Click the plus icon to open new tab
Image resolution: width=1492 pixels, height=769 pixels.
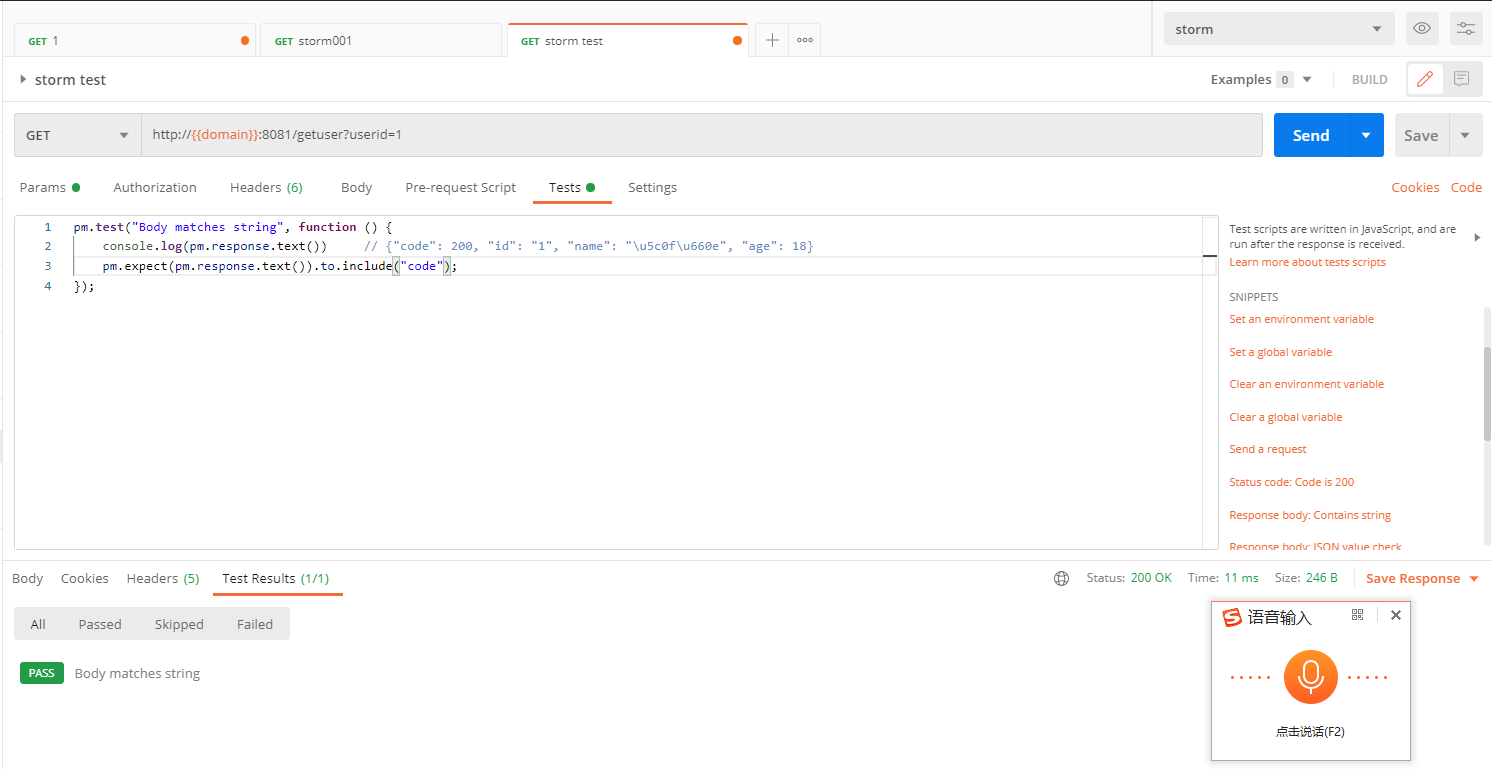(772, 40)
